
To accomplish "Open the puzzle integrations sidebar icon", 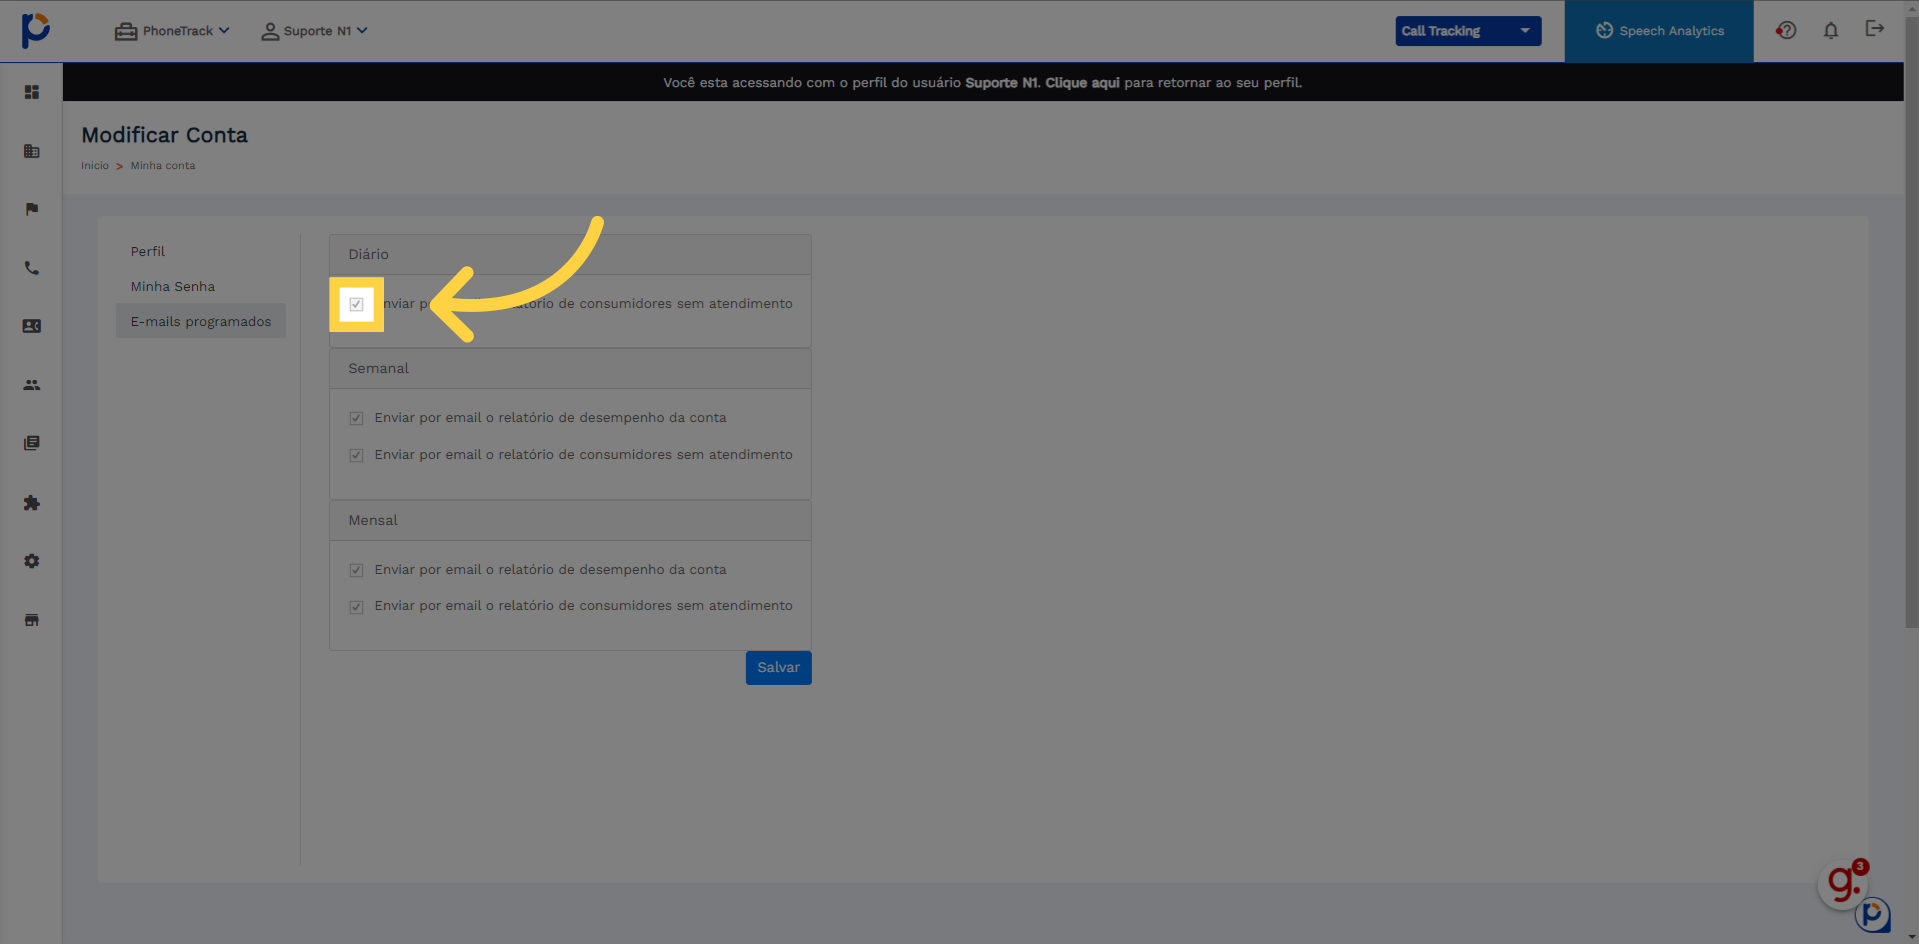I will pos(32,503).
